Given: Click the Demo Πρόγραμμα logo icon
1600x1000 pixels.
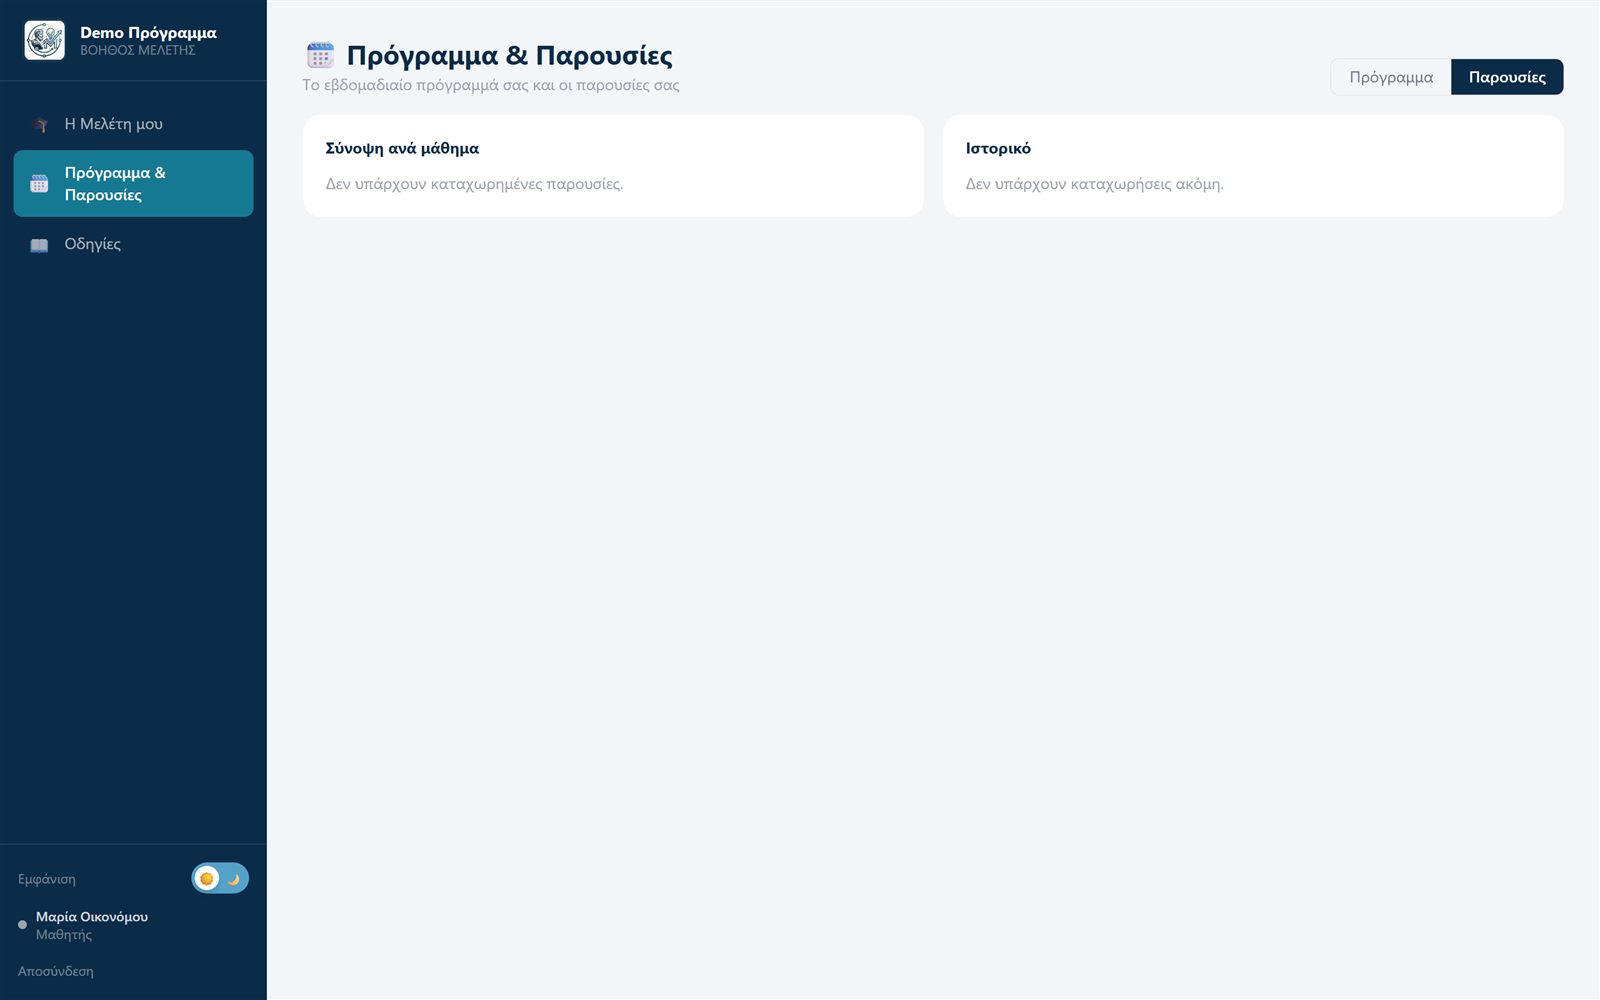Looking at the screenshot, I should tap(44, 40).
